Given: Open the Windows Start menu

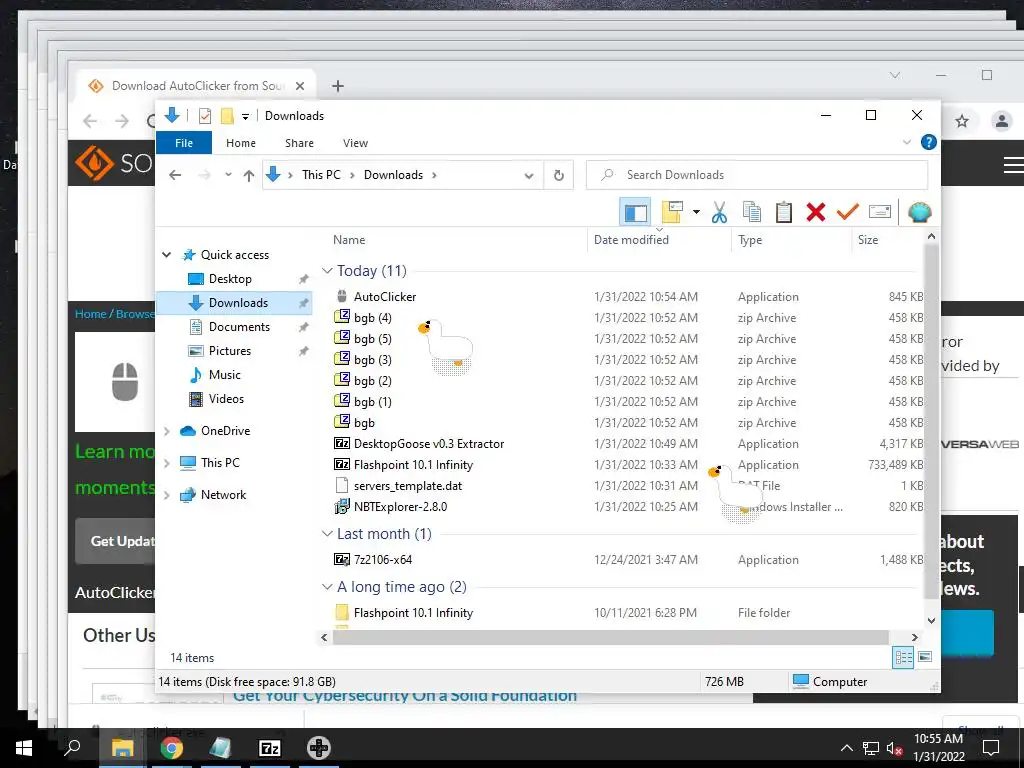Looking at the screenshot, I should click(24, 748).
